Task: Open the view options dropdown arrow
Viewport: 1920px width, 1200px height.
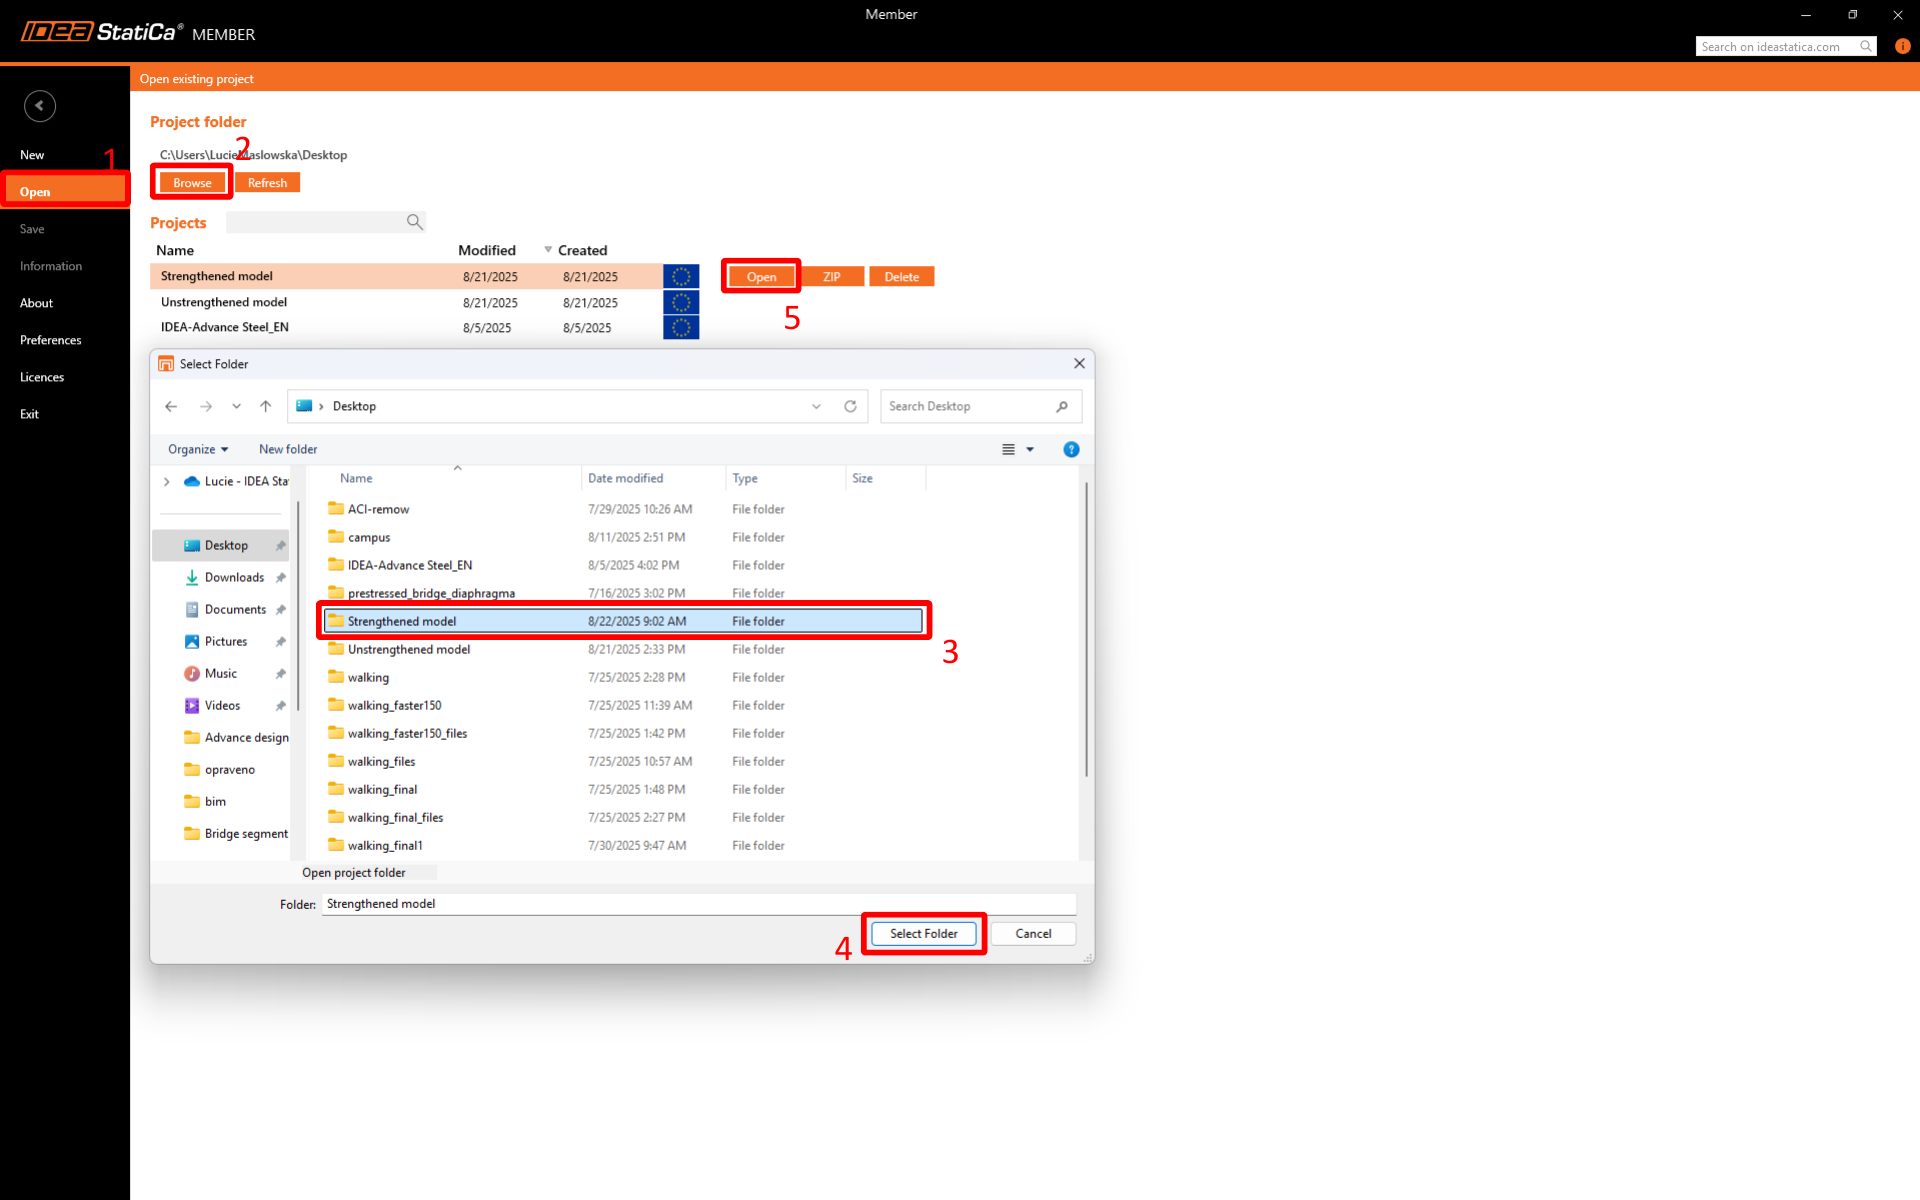Action: pos(1030,449)
